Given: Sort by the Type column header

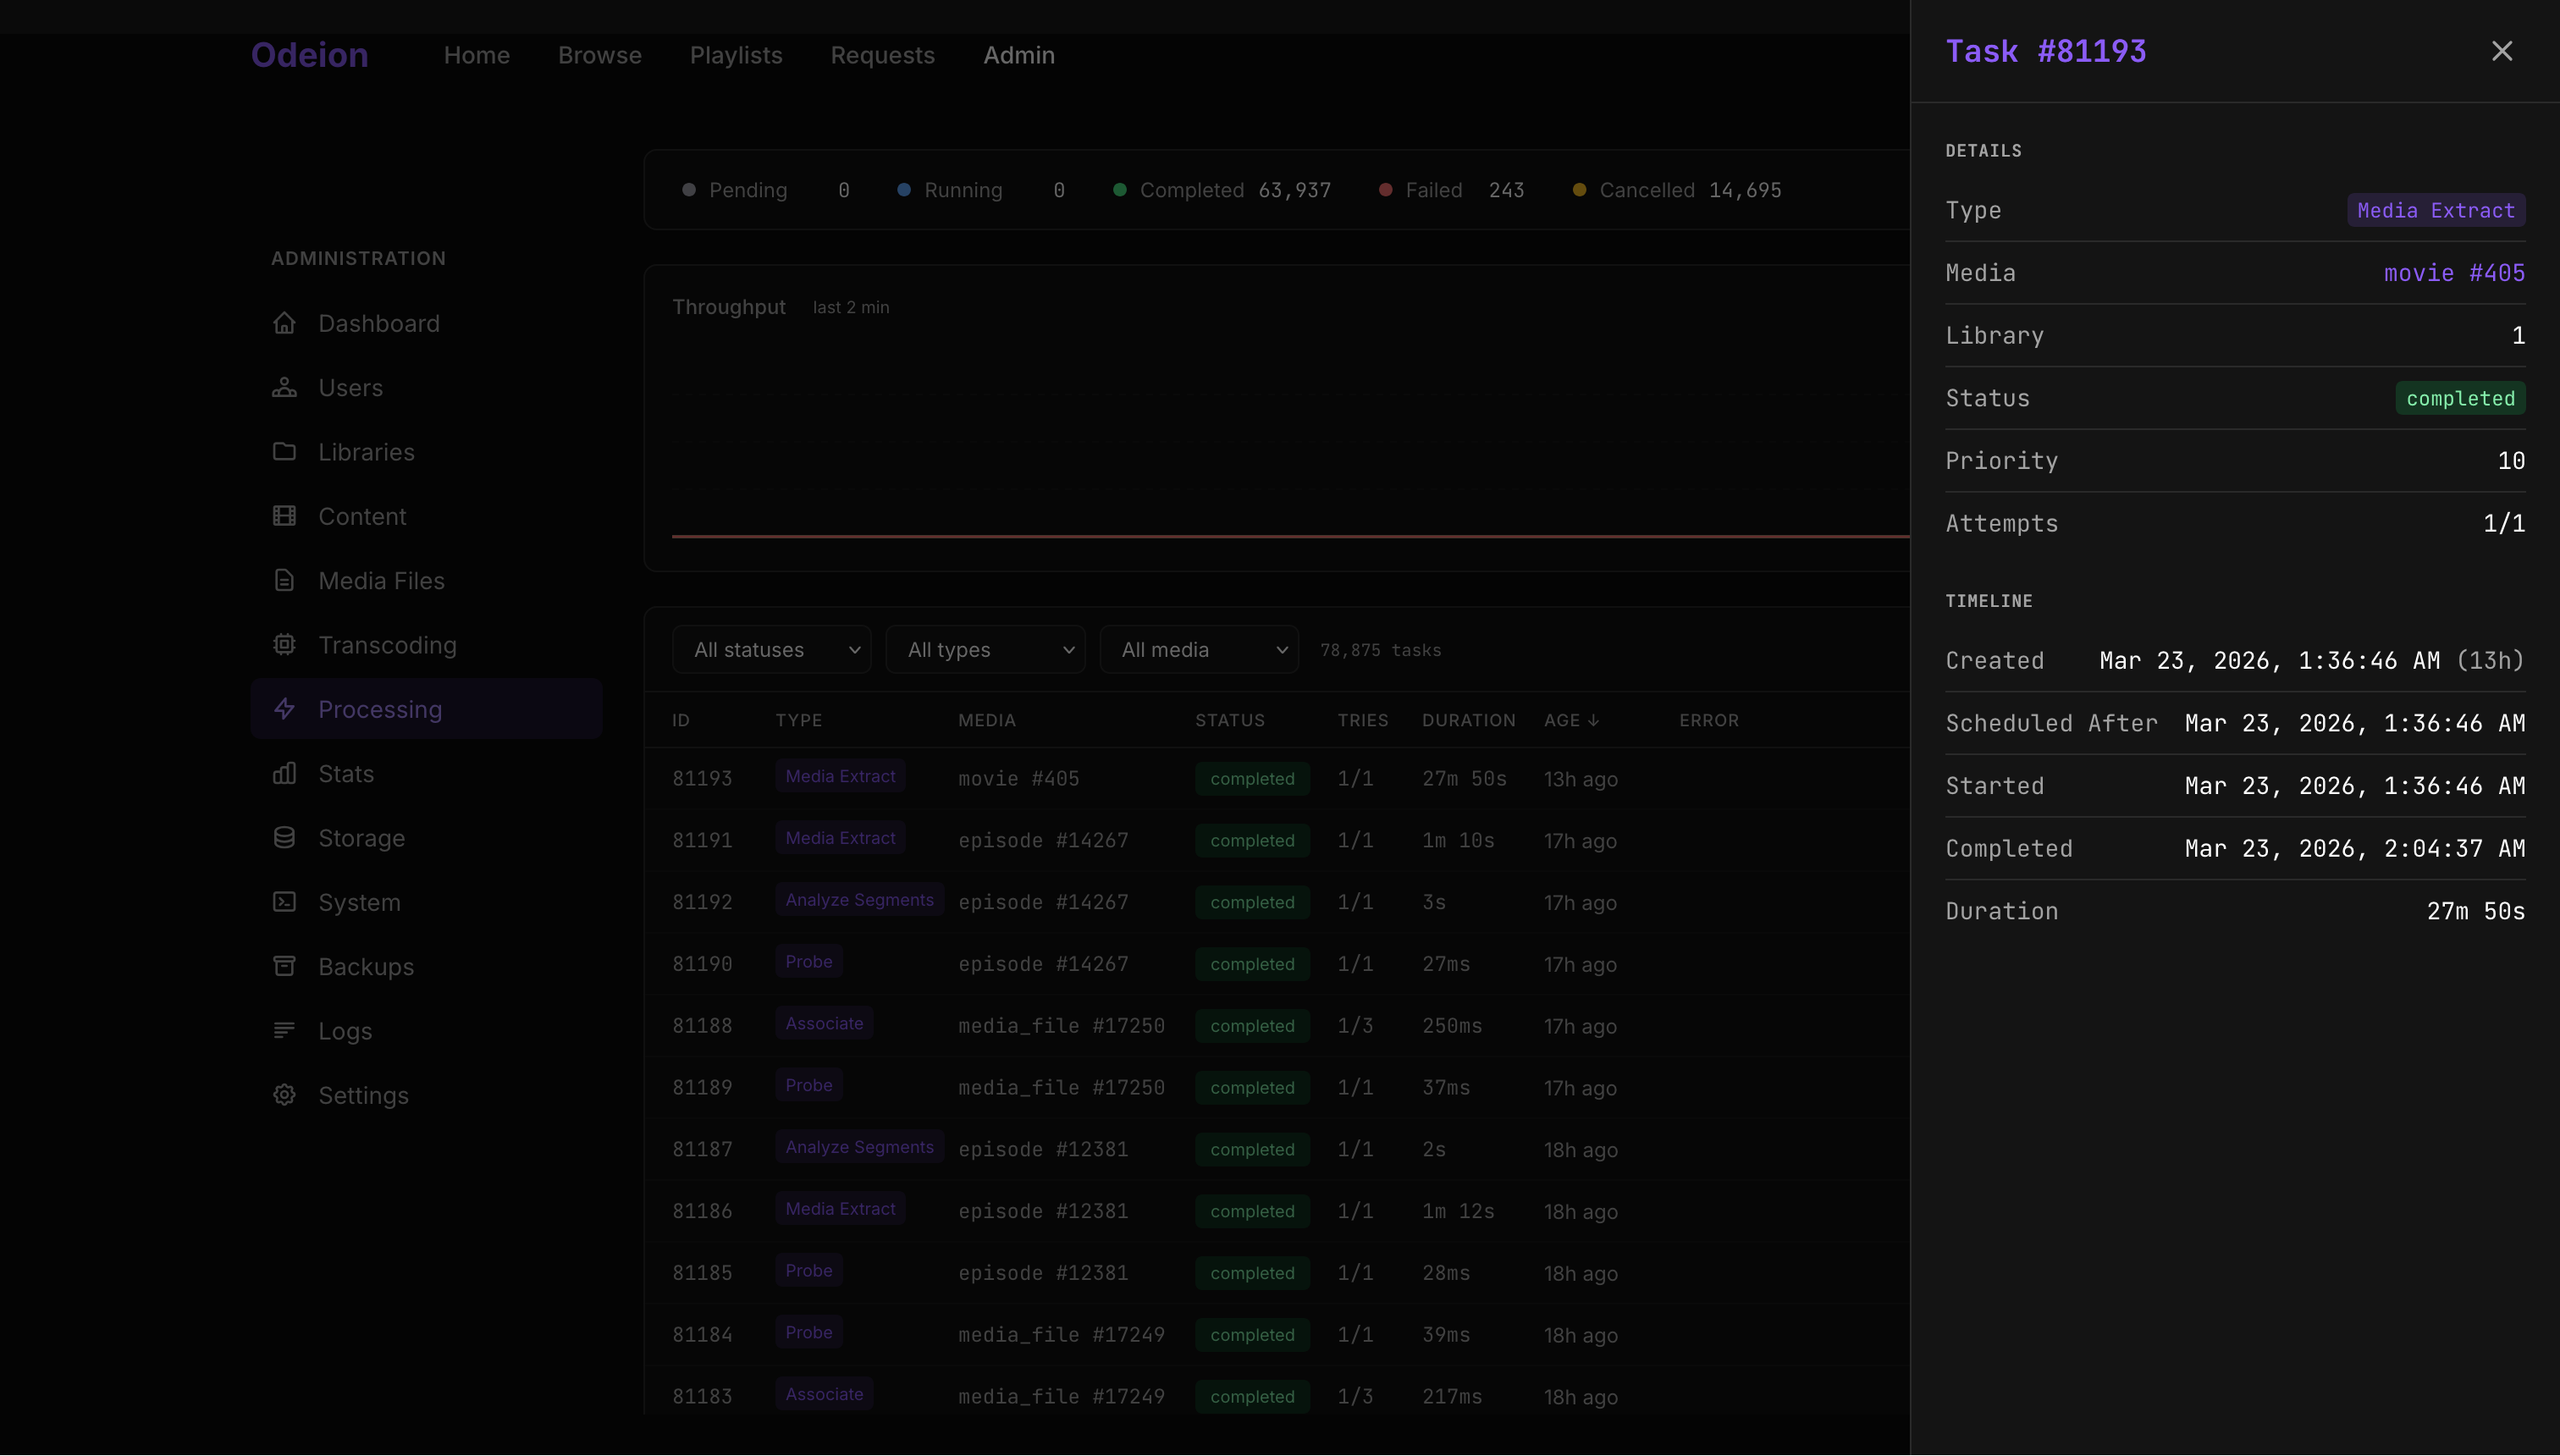Looking at the screenshot, I should coord(799,720).
